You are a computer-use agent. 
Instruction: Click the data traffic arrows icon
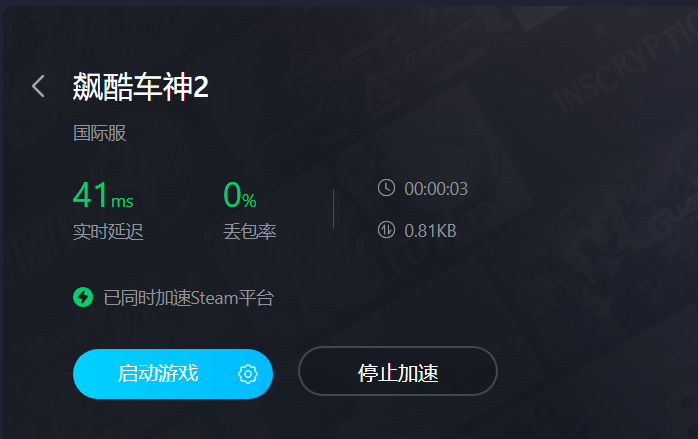click(x=386, y=230)
